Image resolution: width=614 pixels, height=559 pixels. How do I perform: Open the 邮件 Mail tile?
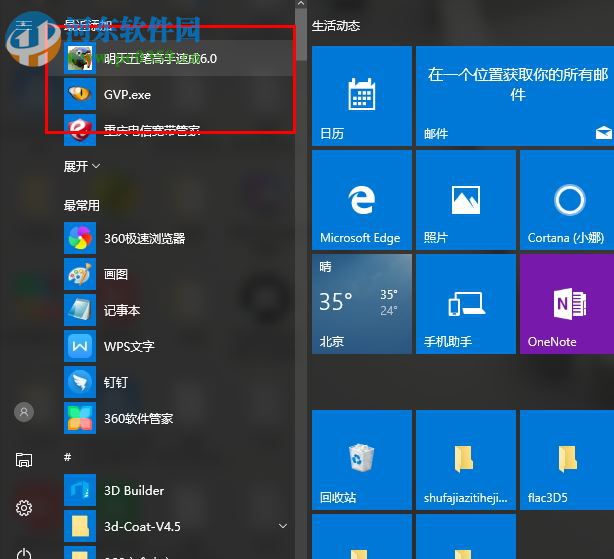515,96
